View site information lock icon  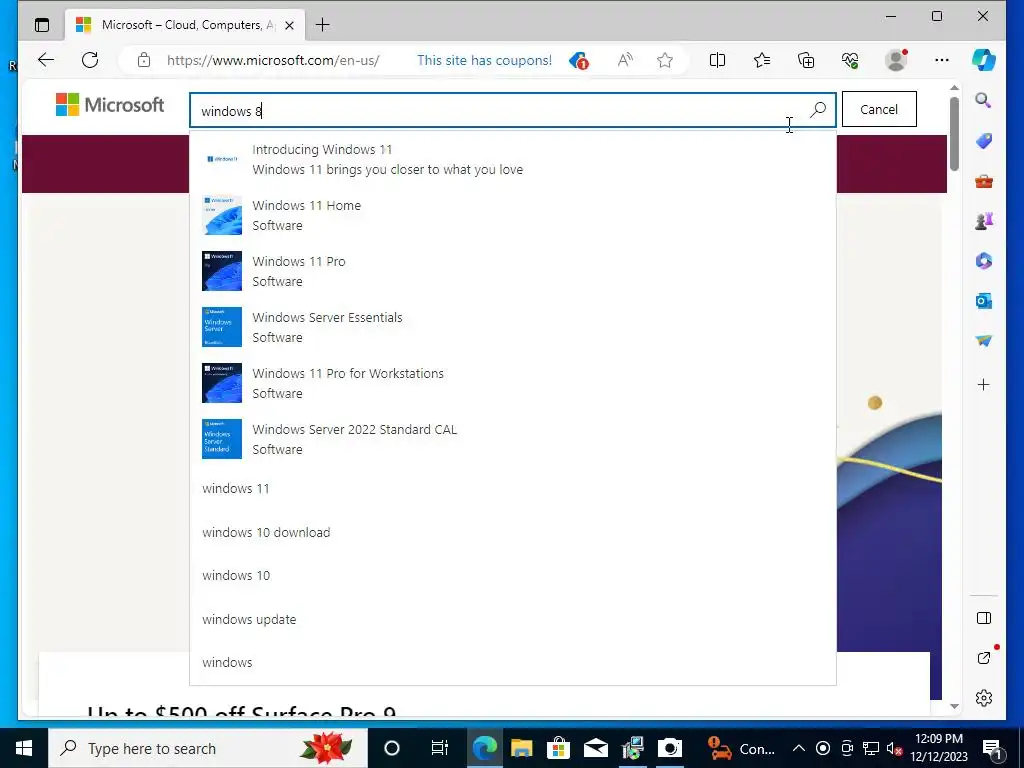click(x=144, y=60)
